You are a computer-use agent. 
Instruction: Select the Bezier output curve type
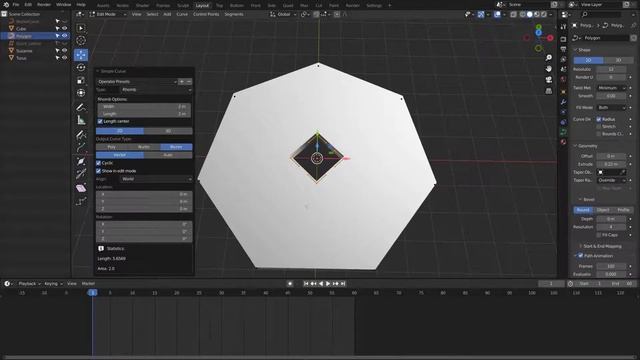(176, 147)
